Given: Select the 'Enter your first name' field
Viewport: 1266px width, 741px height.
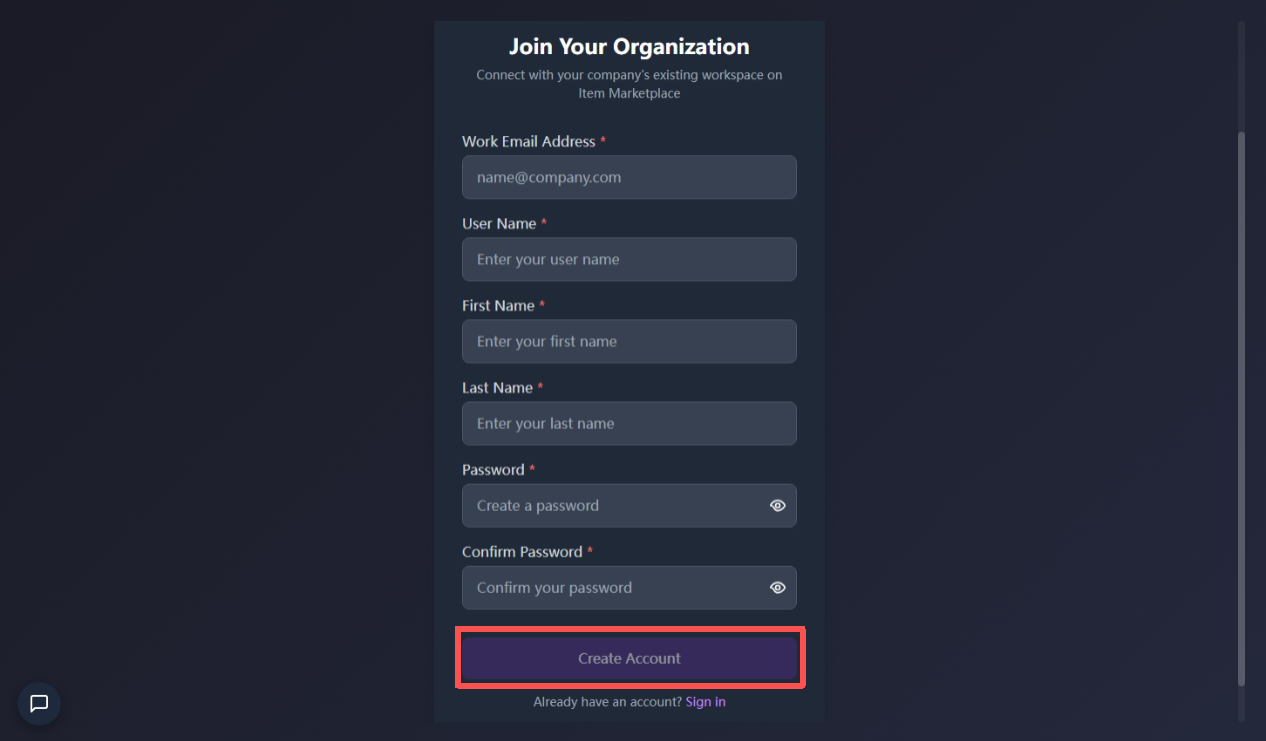Looking at the screenshot, I should point(629,341).
